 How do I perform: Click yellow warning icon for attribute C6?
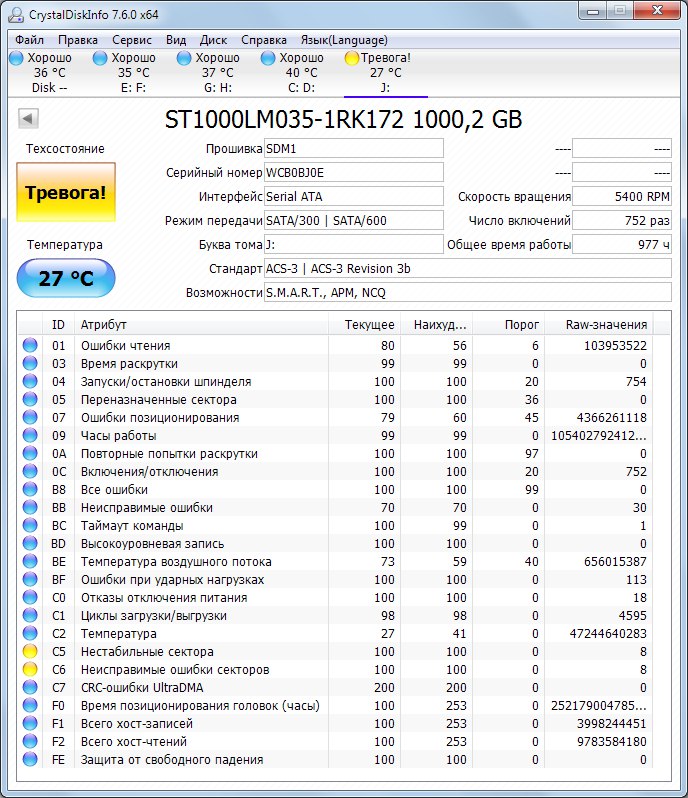30,669
